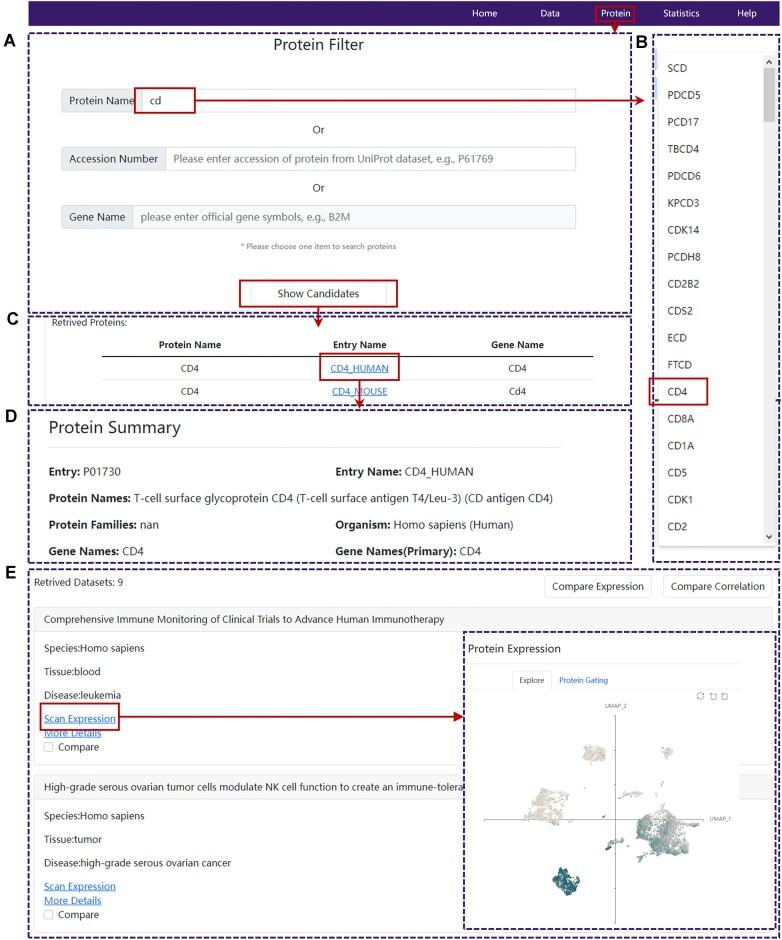Screen dimensions: 782x940
Task: Click the zoom-area icon in the chart toolbox
Action: point(713,696)
